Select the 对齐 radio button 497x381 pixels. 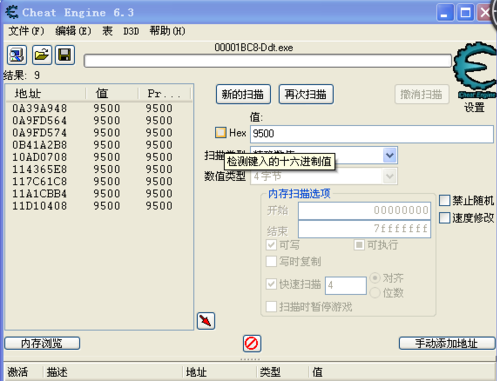click(x=375, y=278)
